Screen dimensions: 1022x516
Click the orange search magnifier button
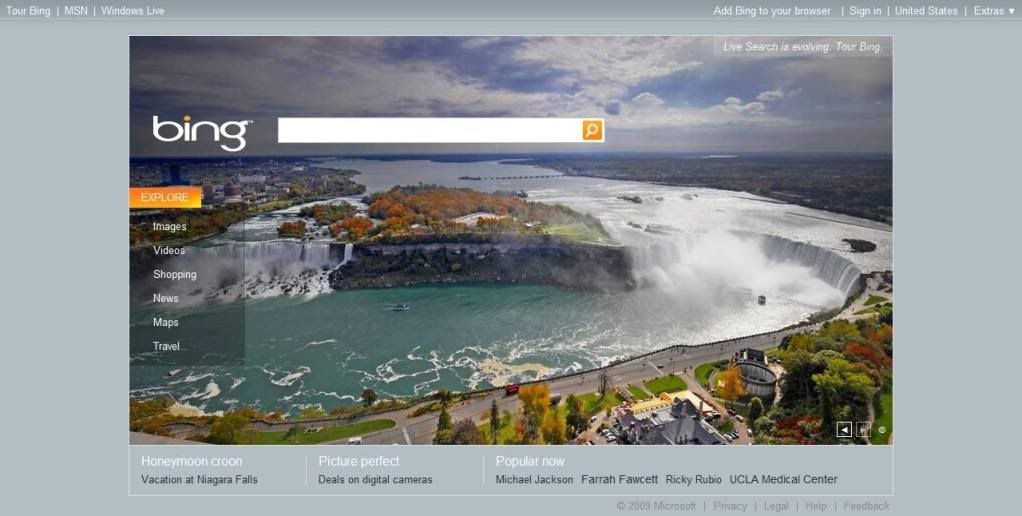[x=592, y=130]
